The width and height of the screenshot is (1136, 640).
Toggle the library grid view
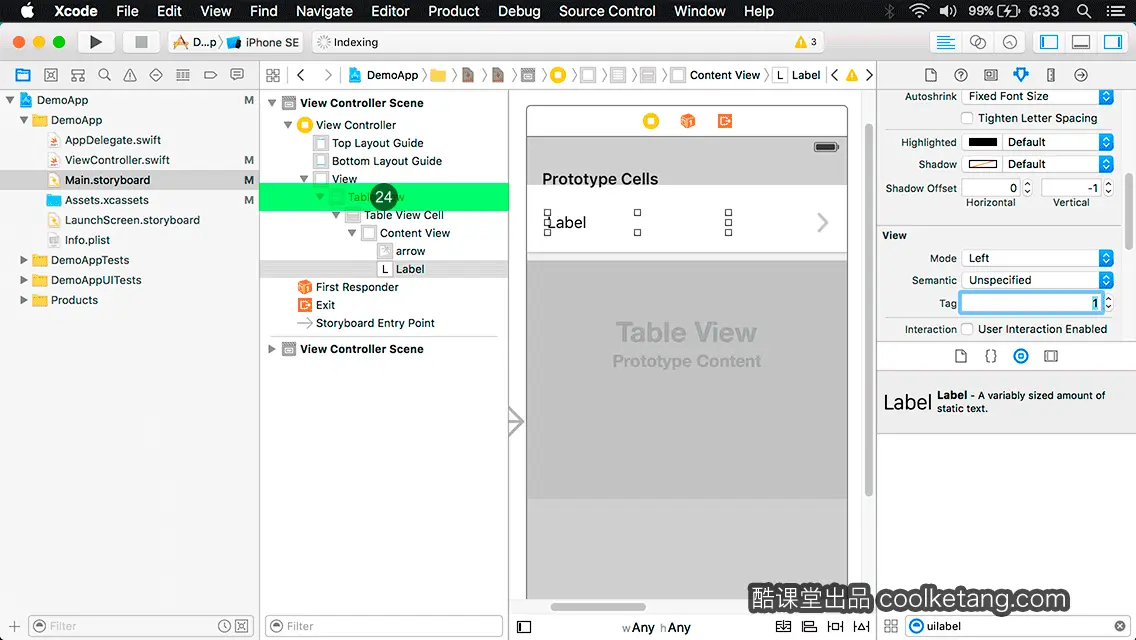pyautogui.click(x=891, y=626)
